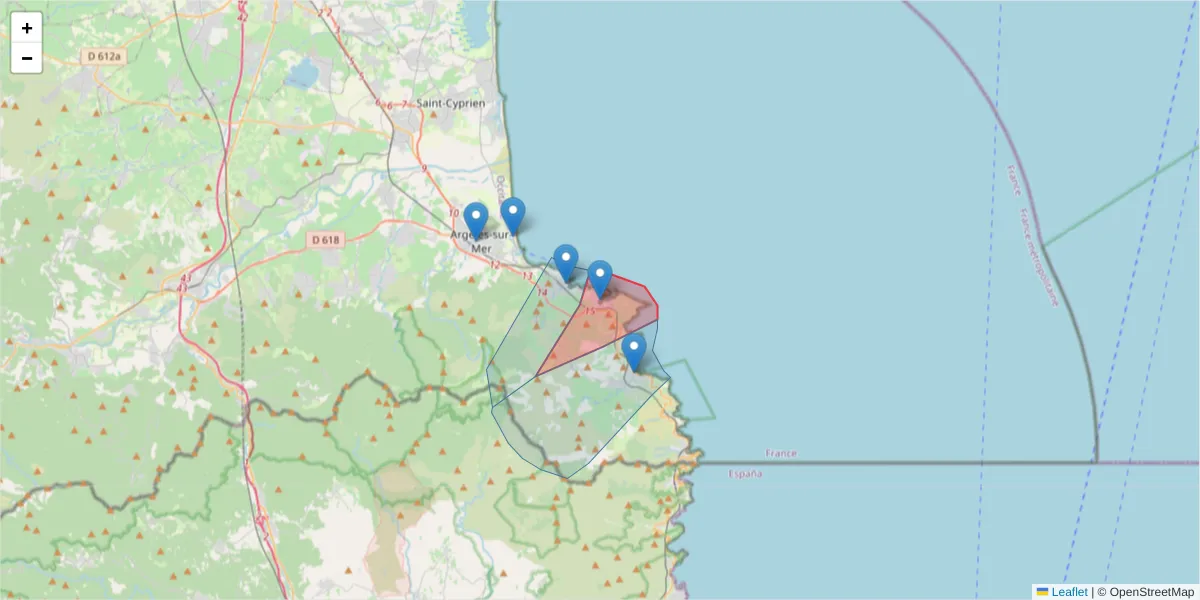This screenshot has height=600, width=1200.
Task: Click the Saint-Cyprien town label
Action: [451, 103]
